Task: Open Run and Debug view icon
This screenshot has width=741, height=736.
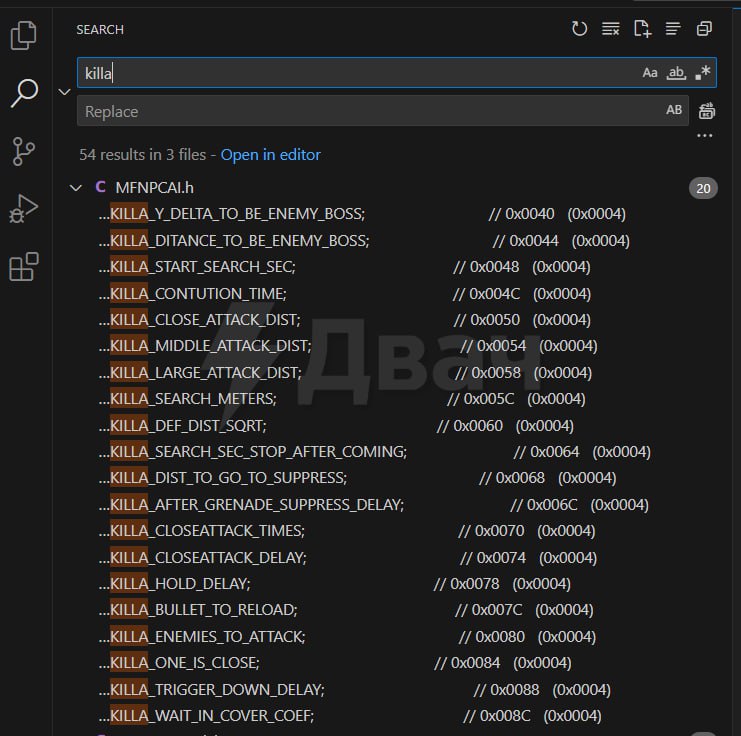Action: click(x=23, y=209)
